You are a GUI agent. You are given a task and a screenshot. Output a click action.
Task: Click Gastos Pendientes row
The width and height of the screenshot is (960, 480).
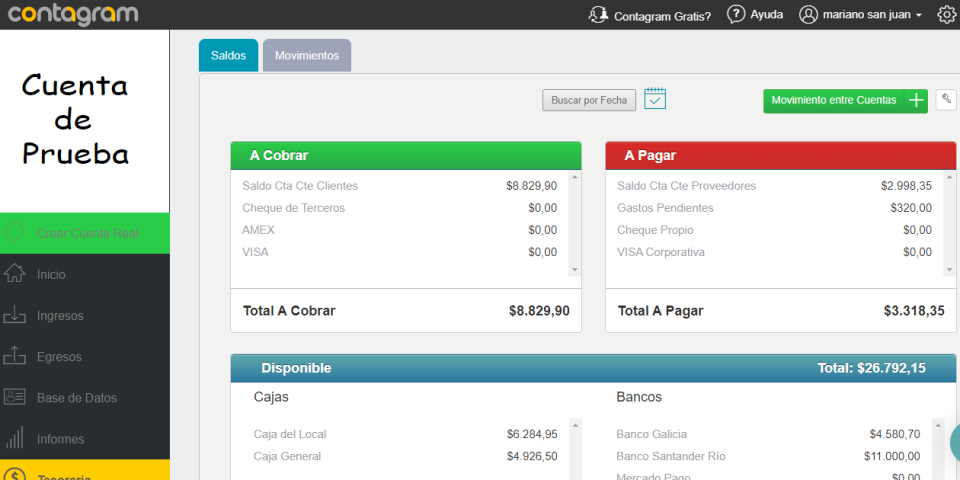point(774,208)
